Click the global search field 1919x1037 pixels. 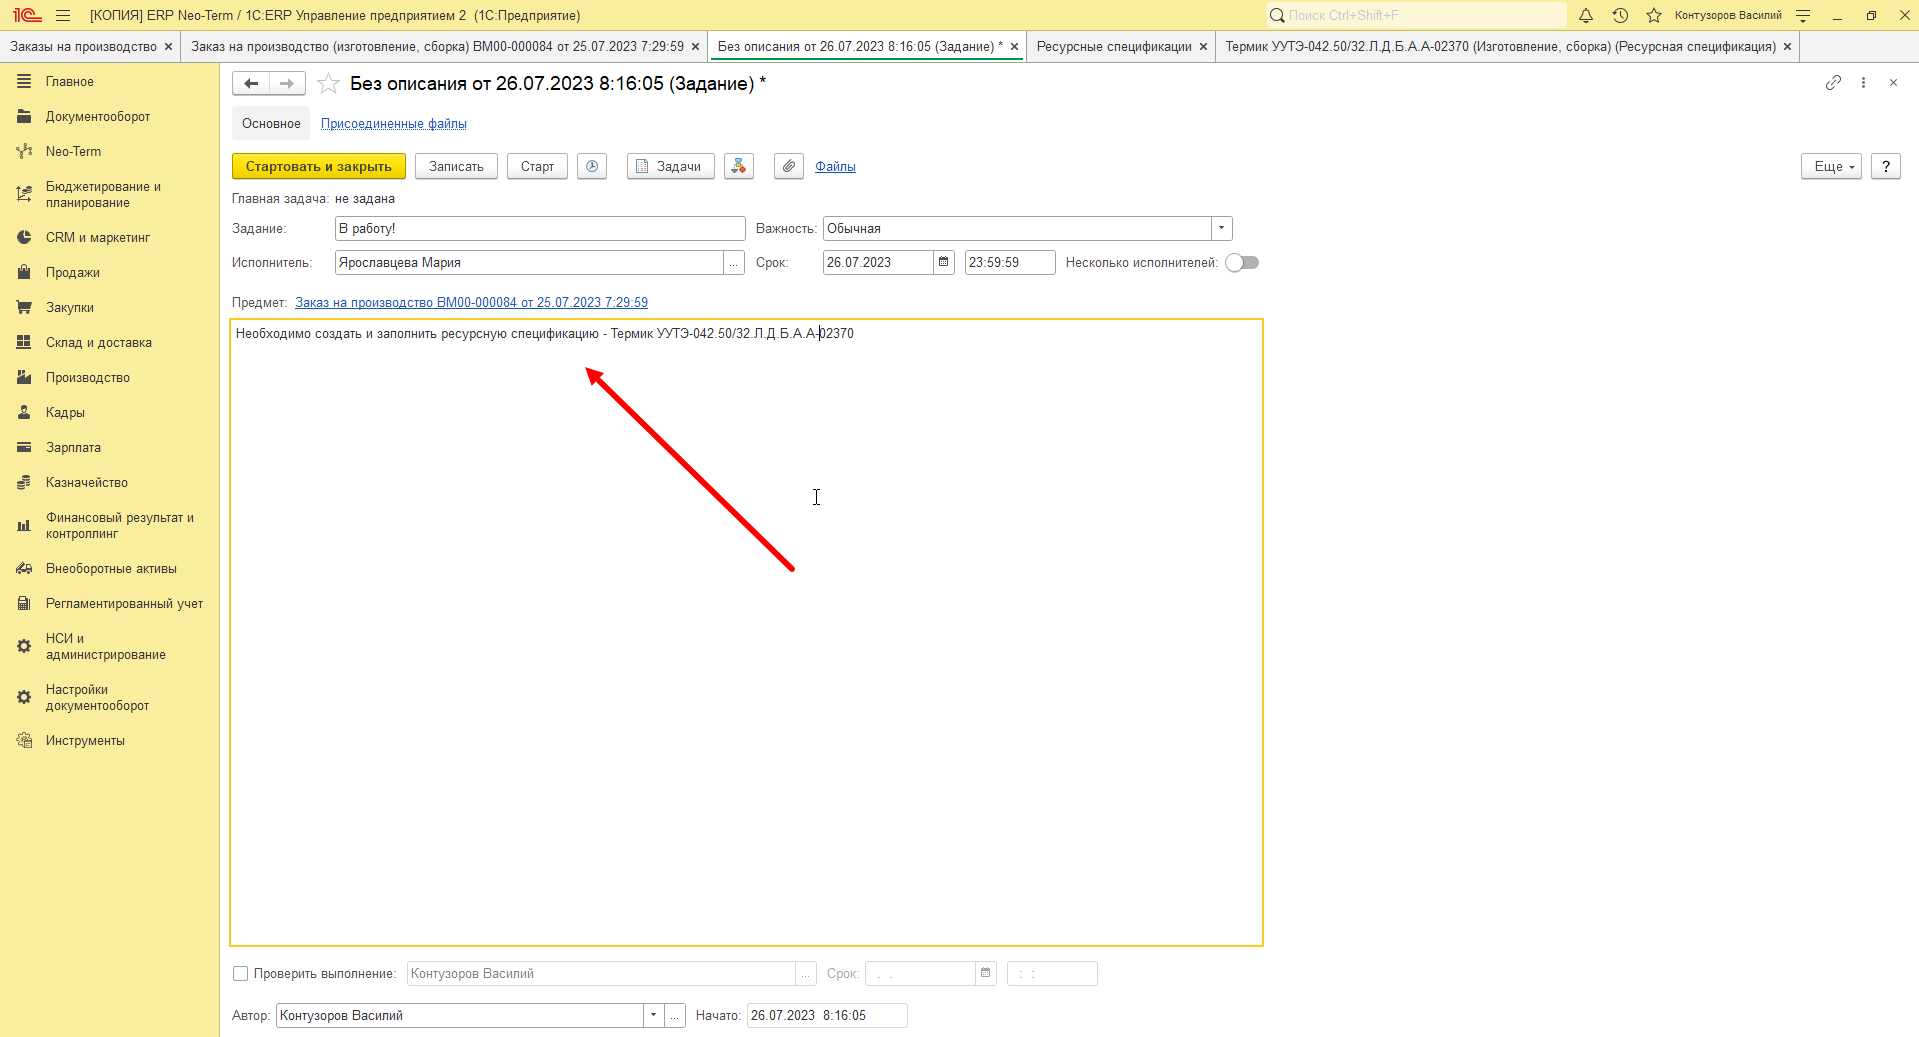[1418, 15]
